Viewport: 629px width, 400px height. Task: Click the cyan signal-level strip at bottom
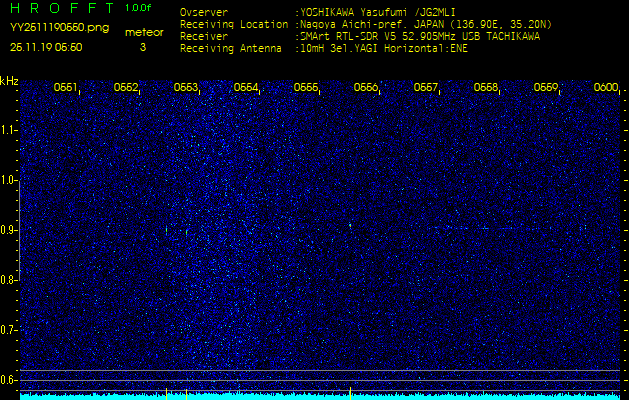point(320,396)
